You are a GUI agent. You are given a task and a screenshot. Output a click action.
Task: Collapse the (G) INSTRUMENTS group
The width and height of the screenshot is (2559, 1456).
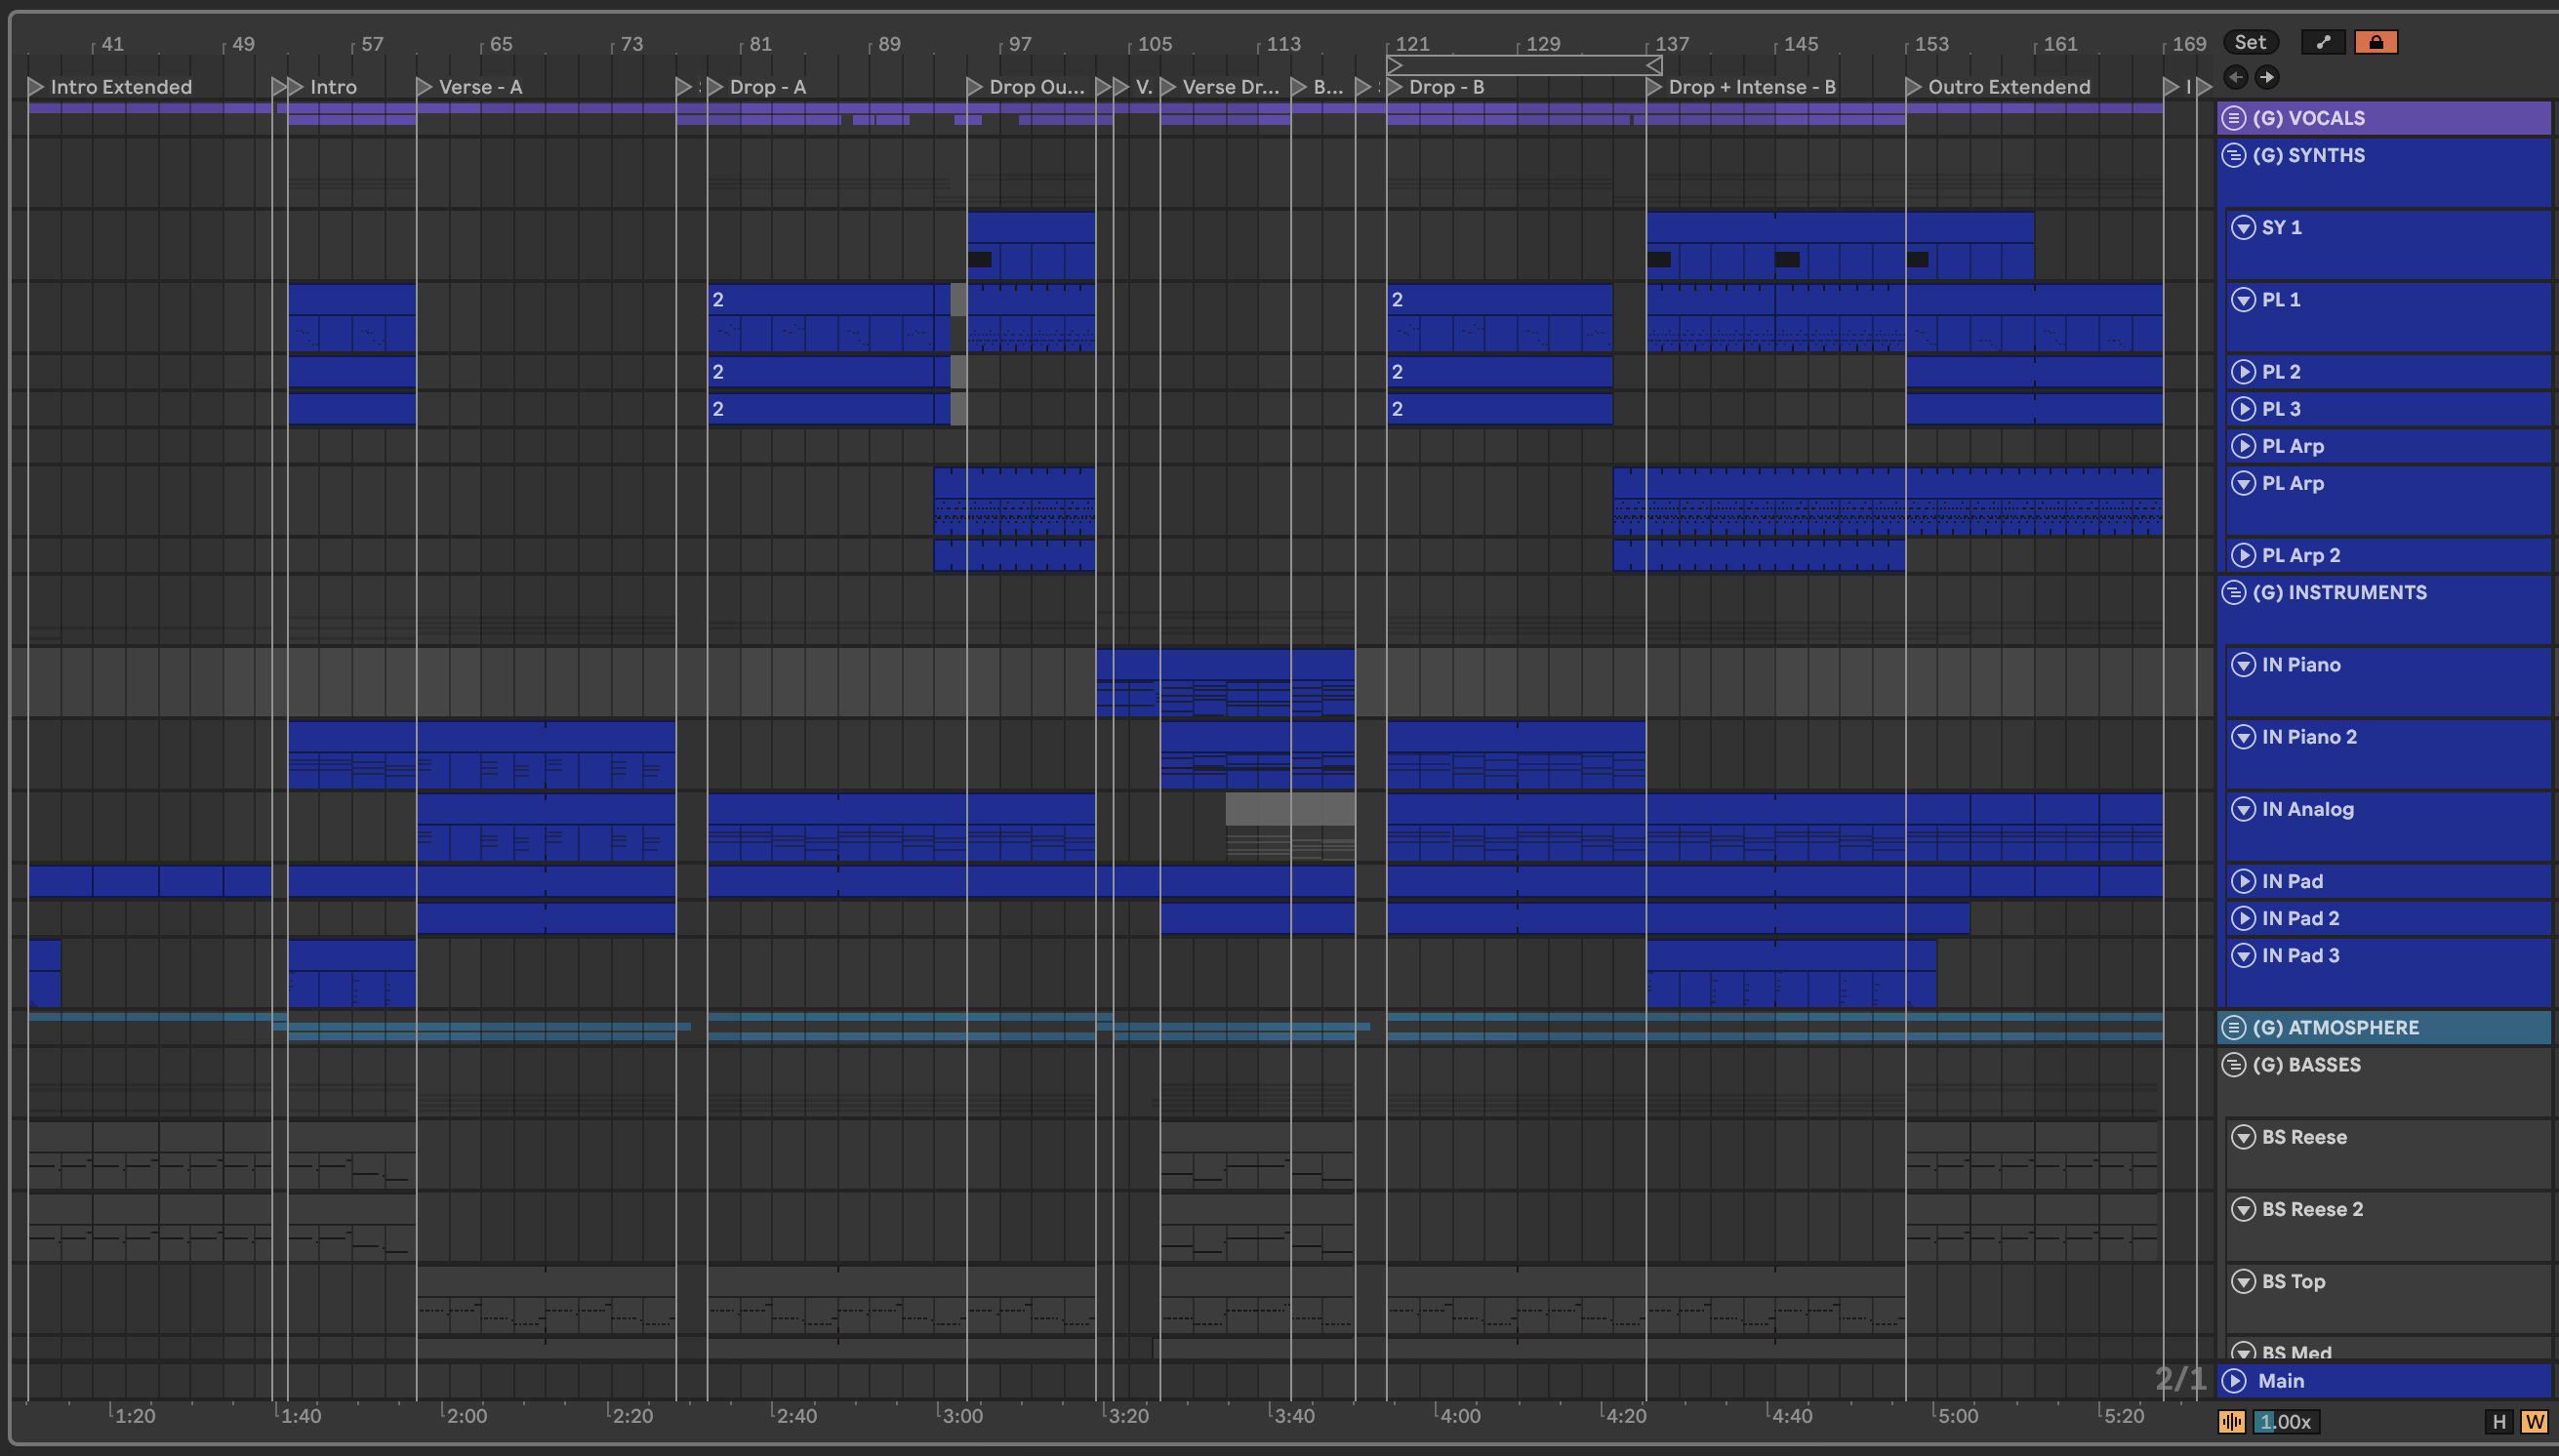[2234, 592]
